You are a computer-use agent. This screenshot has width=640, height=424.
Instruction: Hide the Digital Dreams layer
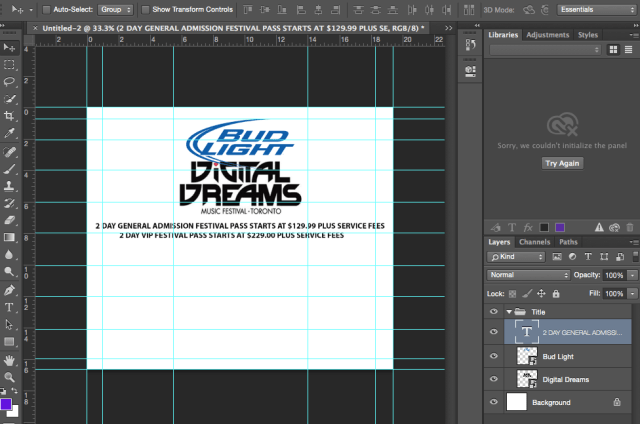pyautogui.click(x=493, y=379)
